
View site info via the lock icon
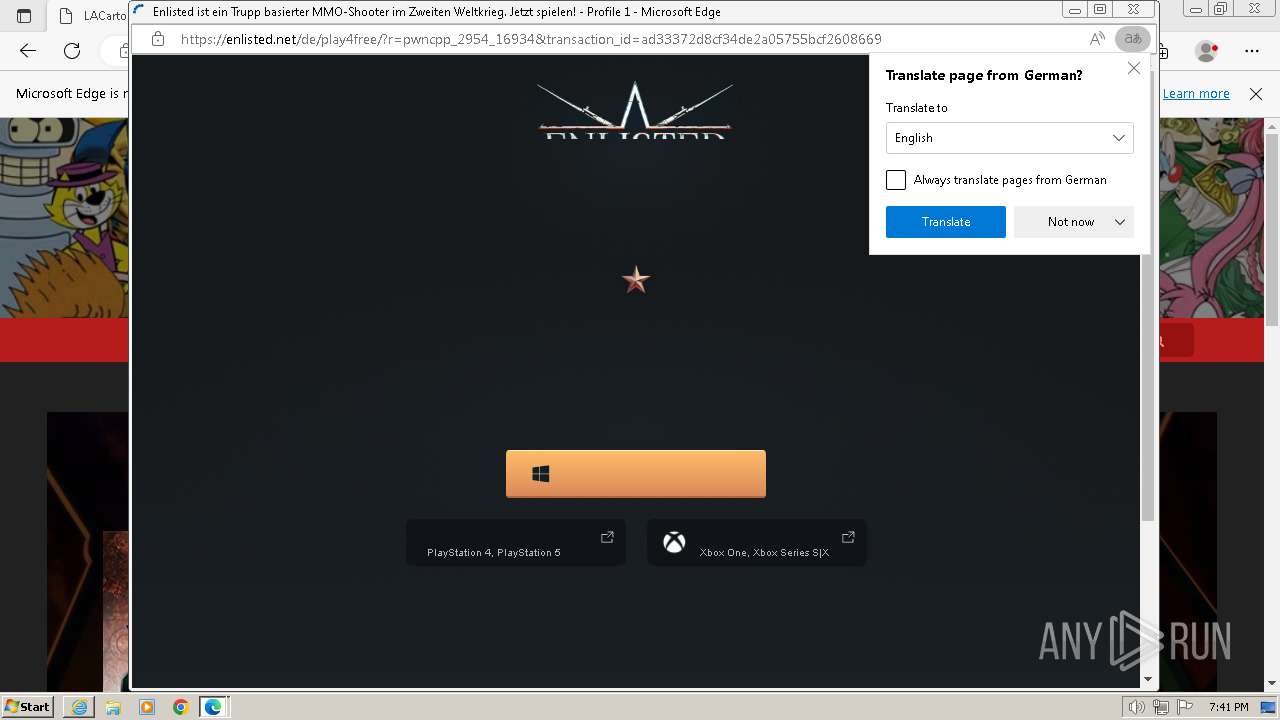[x=158, y=39]
